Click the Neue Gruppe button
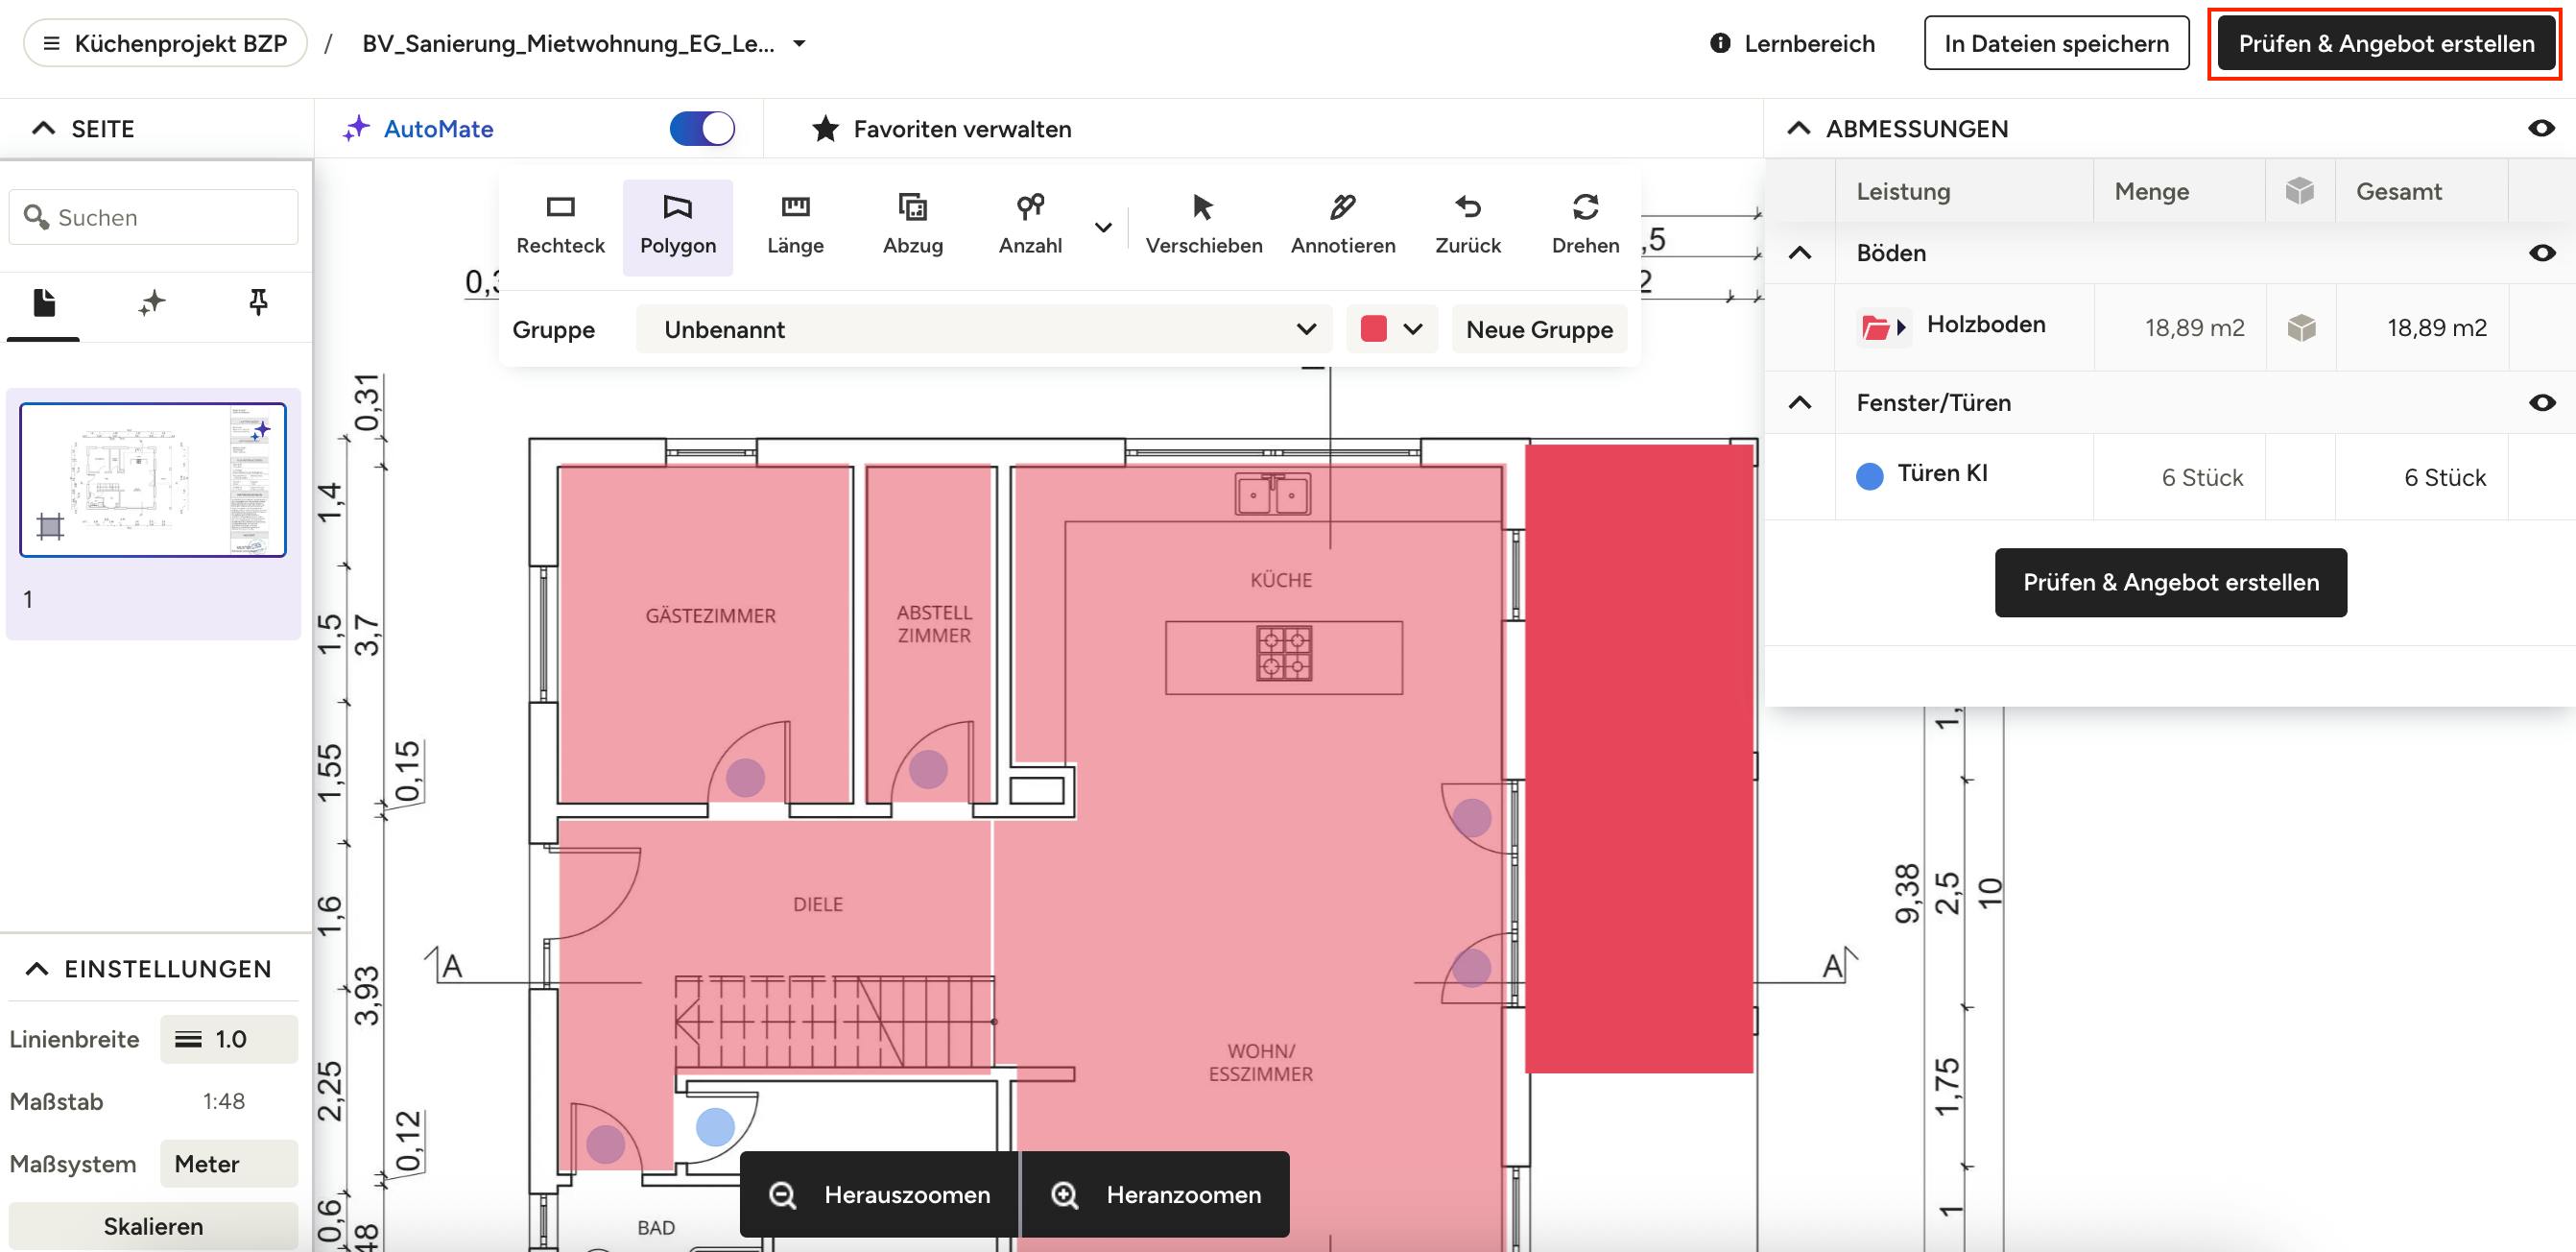Screen dimensions: 2576x1252 point(1539,329)
